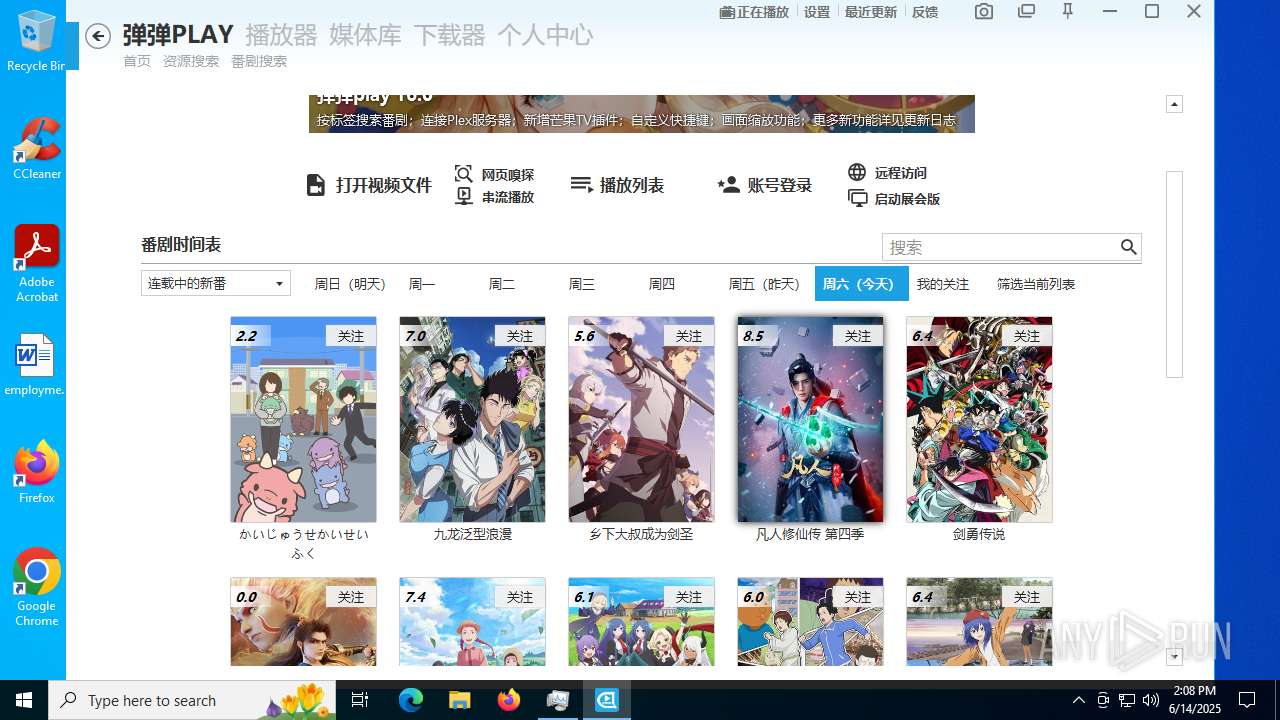Click the 远程访问 globe icon
Screen dimensions: 1280x720
[857, 172]
